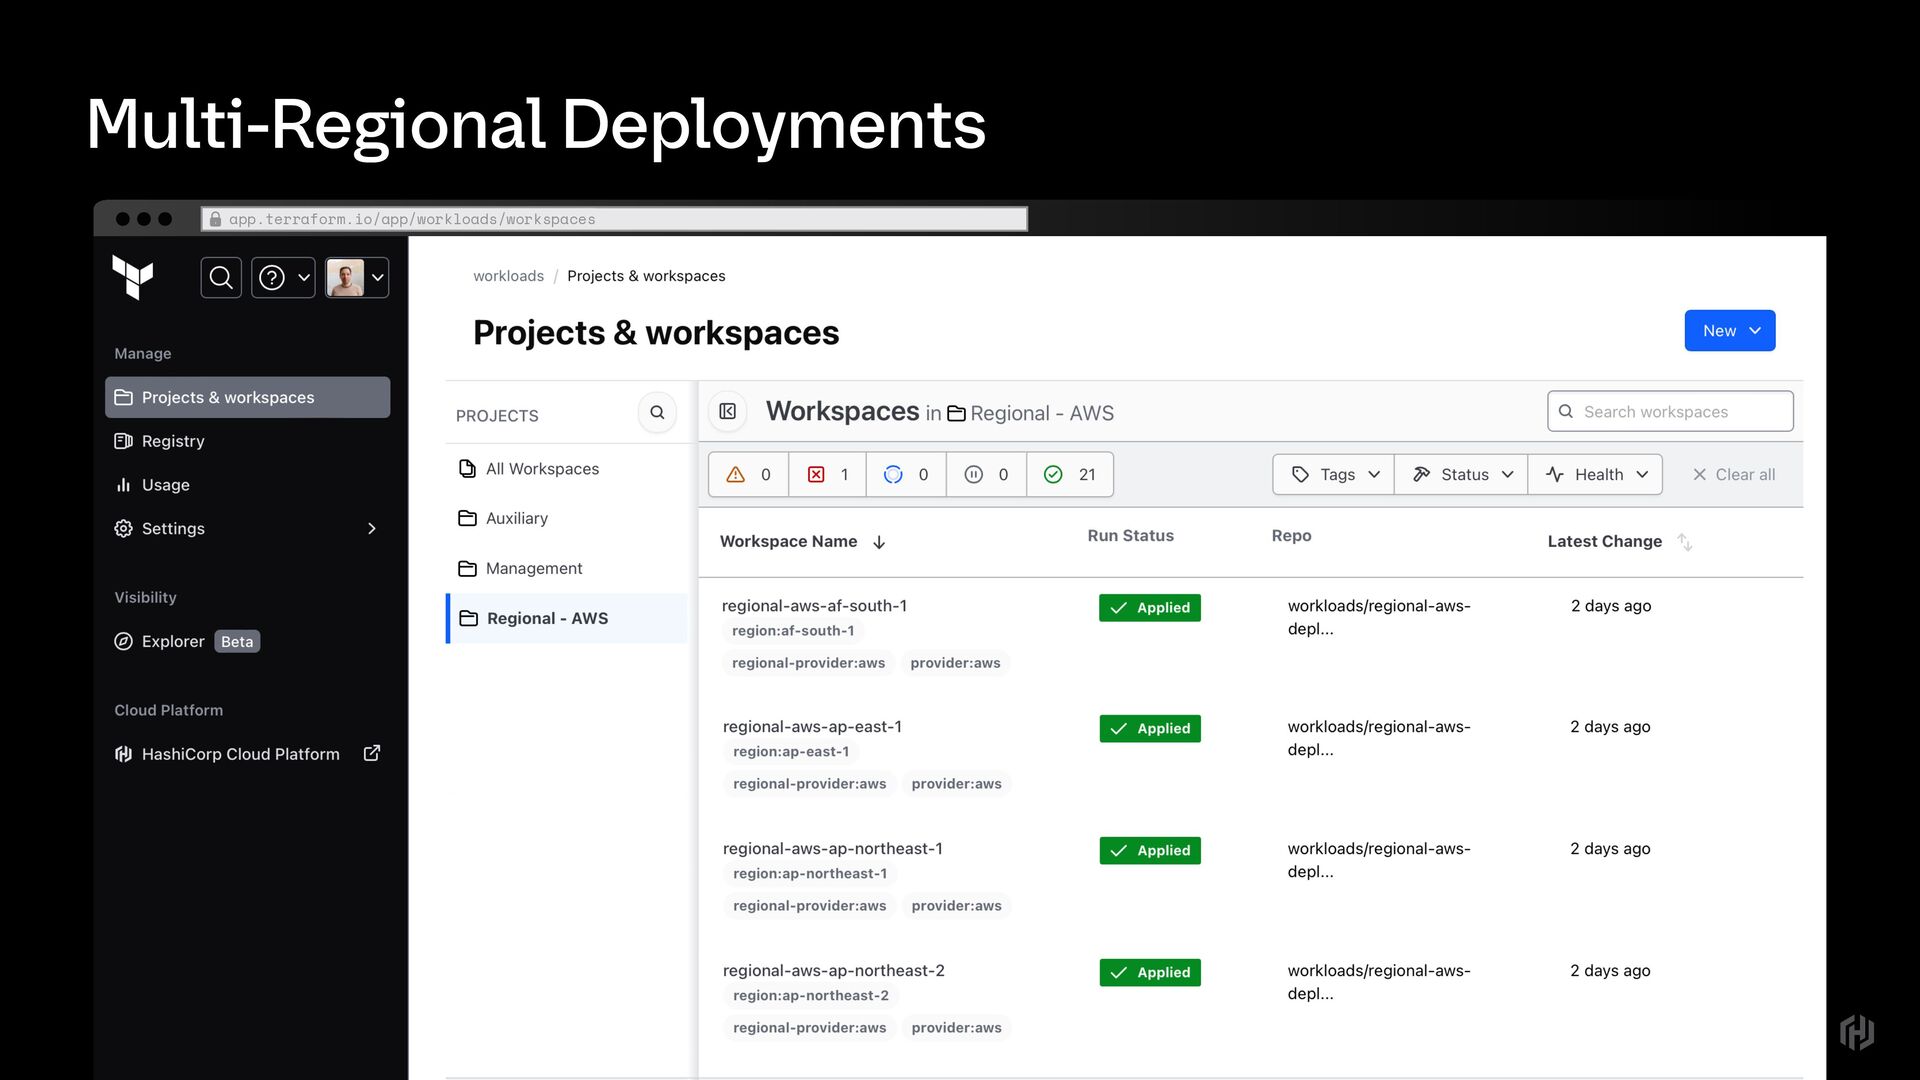
Task: Click the Terraform logo icon
Action: point(133,277)
